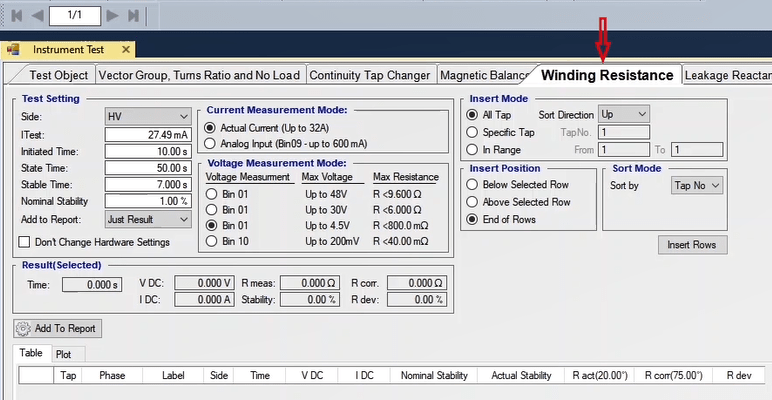
Task: Open the Sort by Tap No dropdown
Action: pyautogui.click(x=697, y=185)
